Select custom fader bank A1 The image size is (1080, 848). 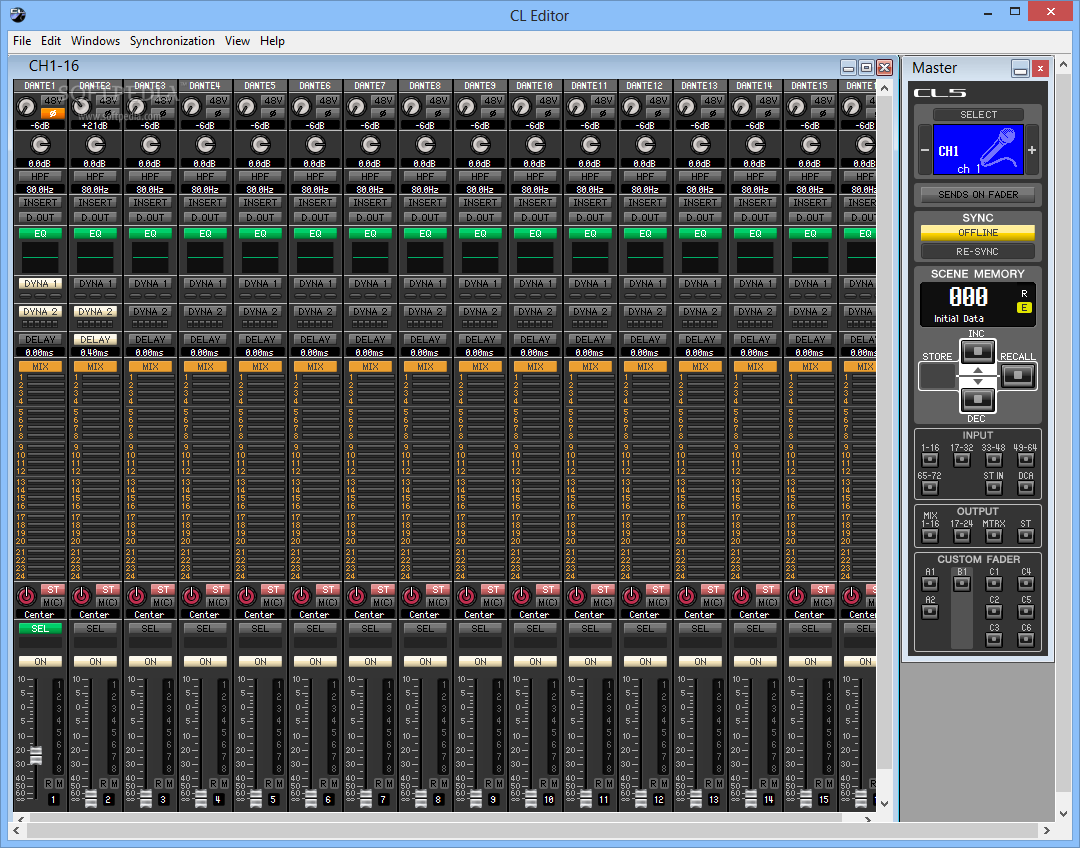coord(930,584)
